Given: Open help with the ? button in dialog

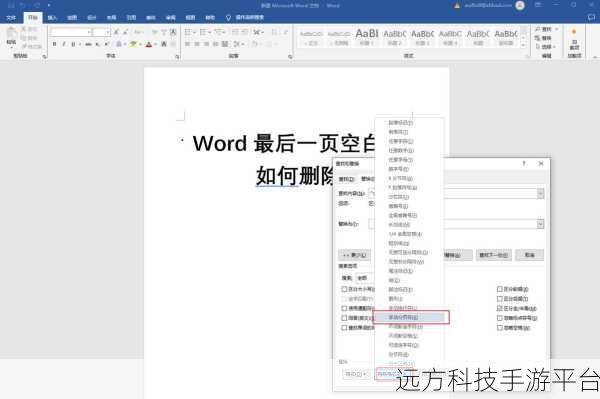Looking at the screenshot, I should pyautogui.click(x=524, y=163).
